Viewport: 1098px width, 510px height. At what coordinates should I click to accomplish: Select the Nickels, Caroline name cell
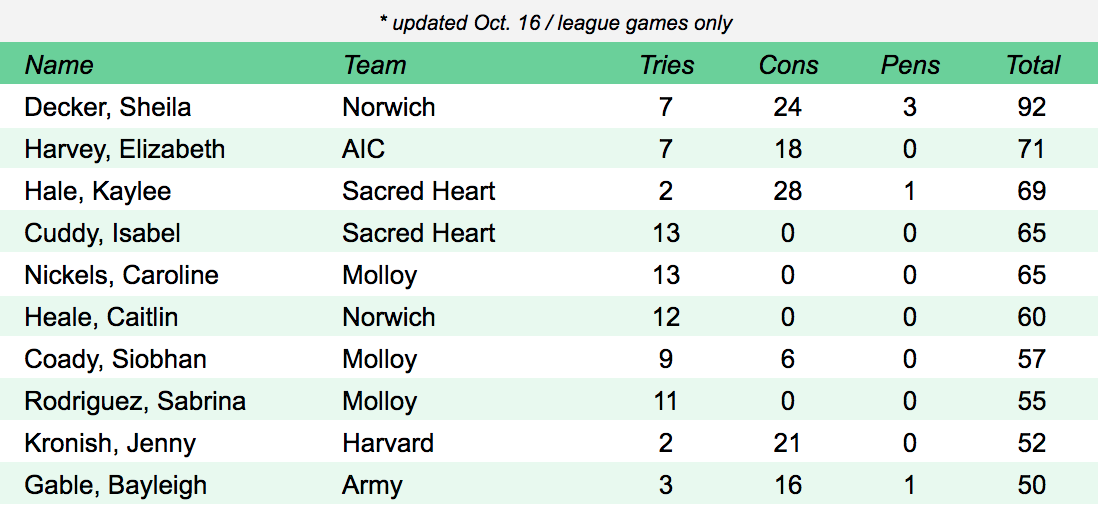point(121,276)
